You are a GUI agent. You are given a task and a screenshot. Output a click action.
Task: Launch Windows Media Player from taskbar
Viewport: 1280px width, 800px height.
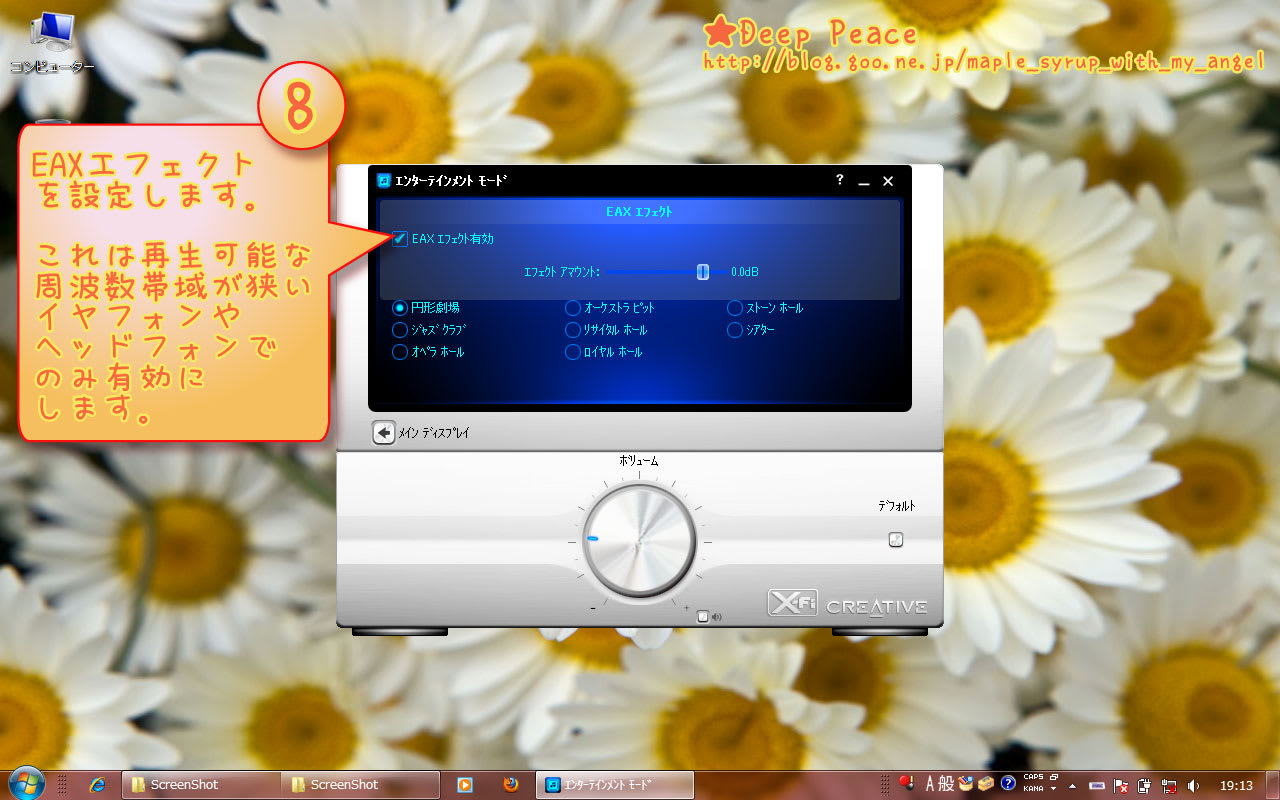(x=464, y=784)
